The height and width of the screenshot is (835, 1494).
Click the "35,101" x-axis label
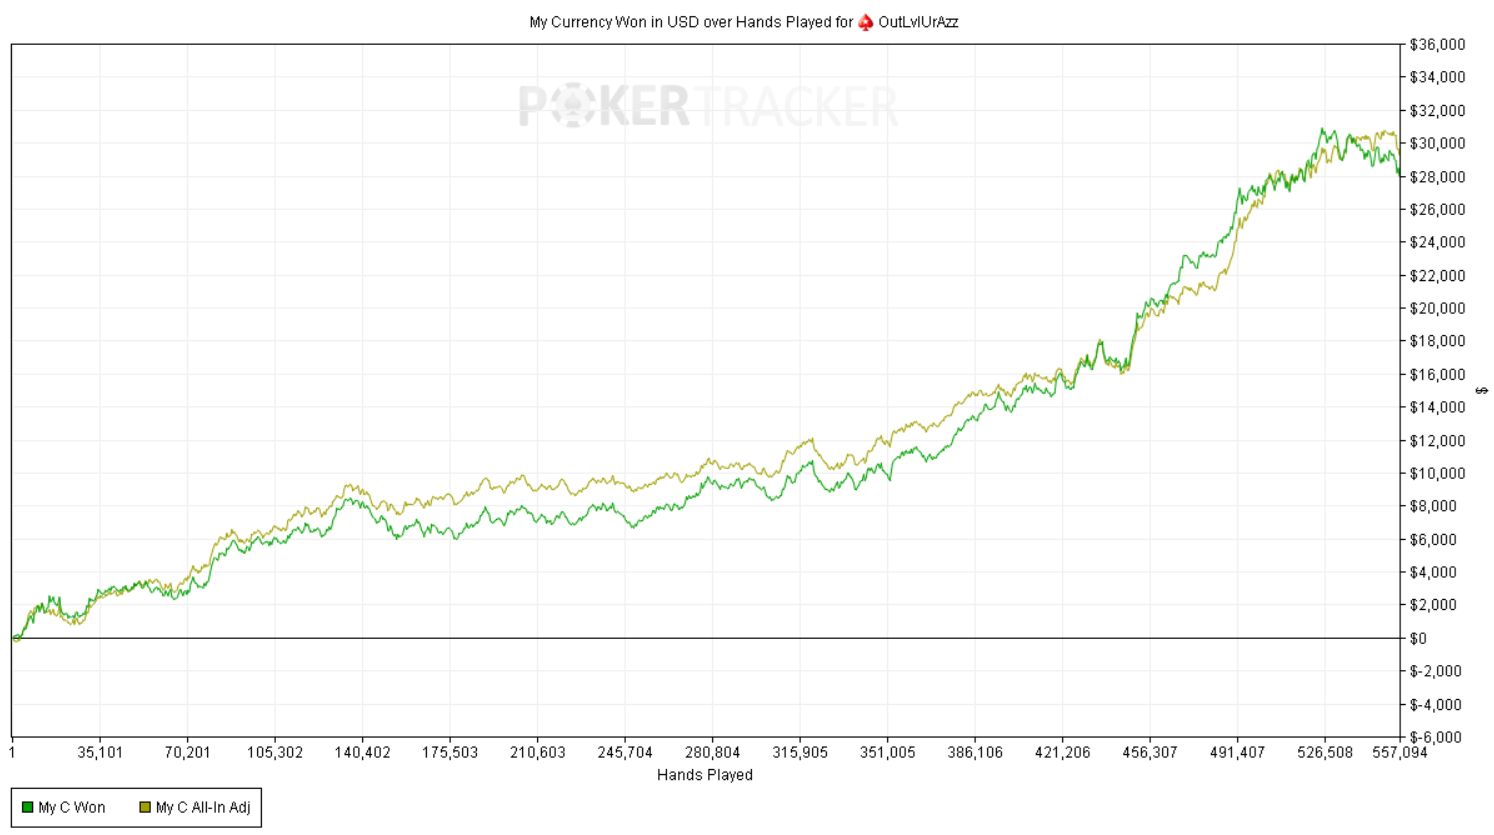100,752
